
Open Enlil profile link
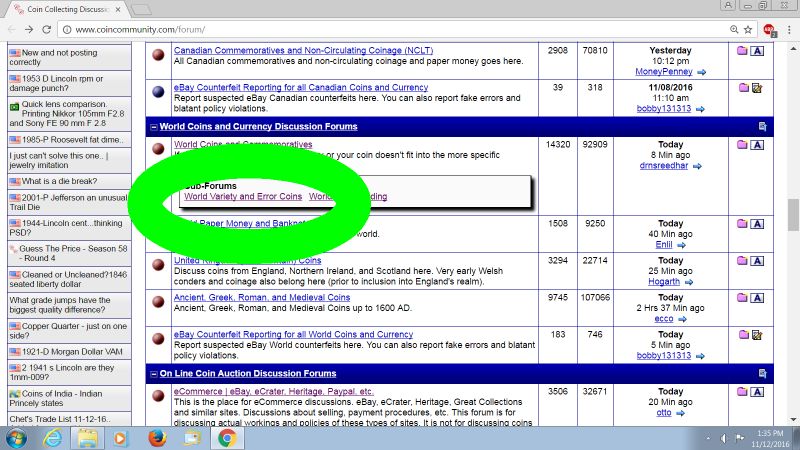(x=663, y=244)
